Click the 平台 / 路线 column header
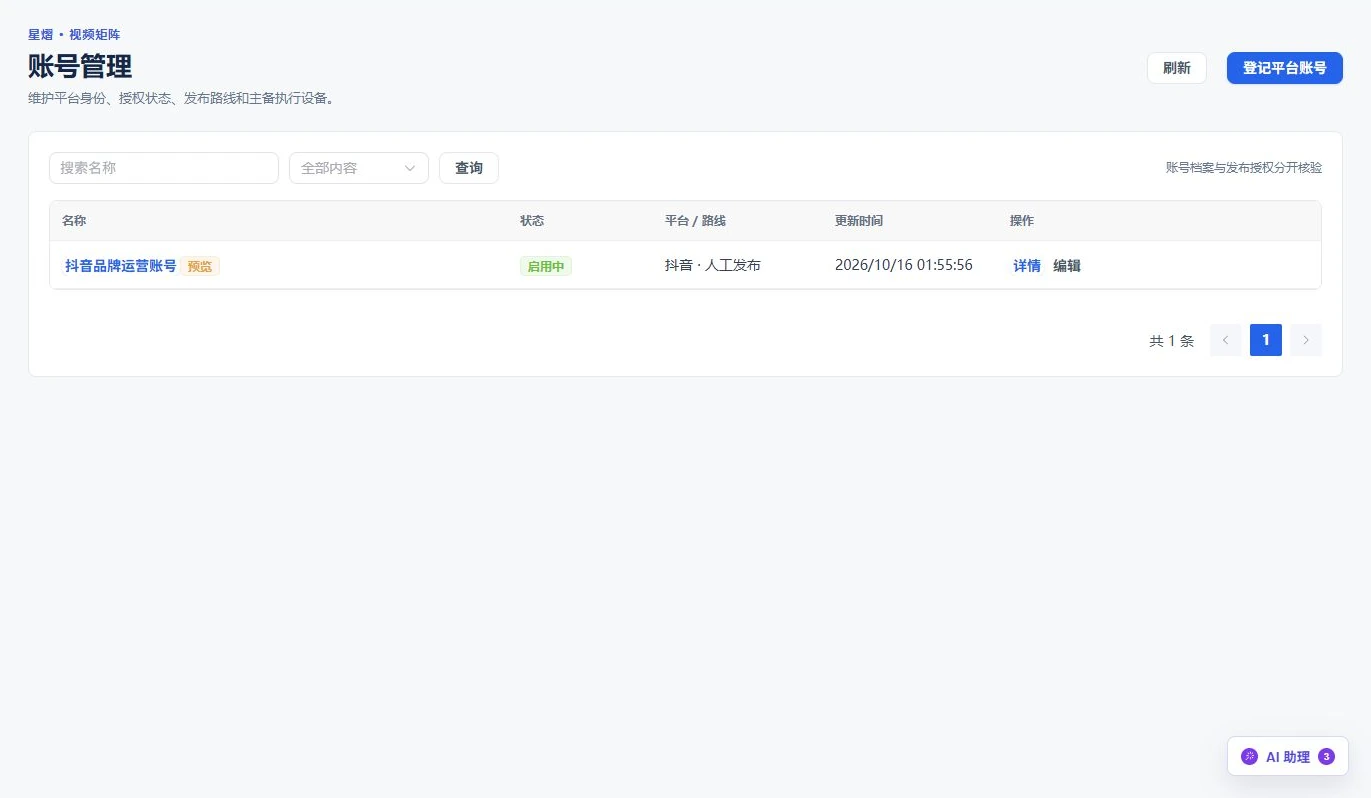The image size is (1371, 798). pyautogui.click(x=695, y=221)
